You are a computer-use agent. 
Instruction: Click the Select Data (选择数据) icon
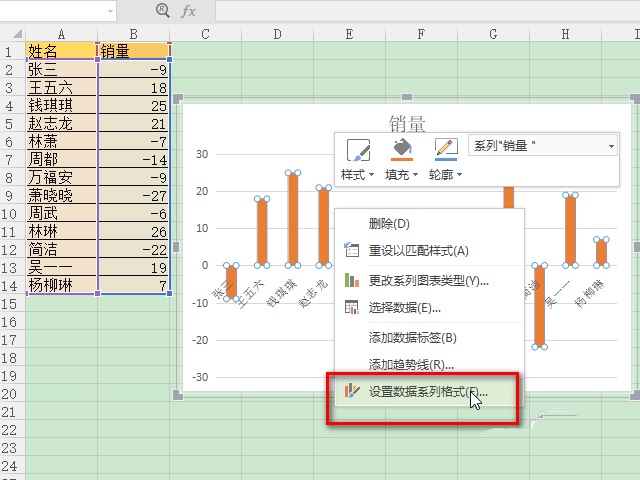[351, 308]
